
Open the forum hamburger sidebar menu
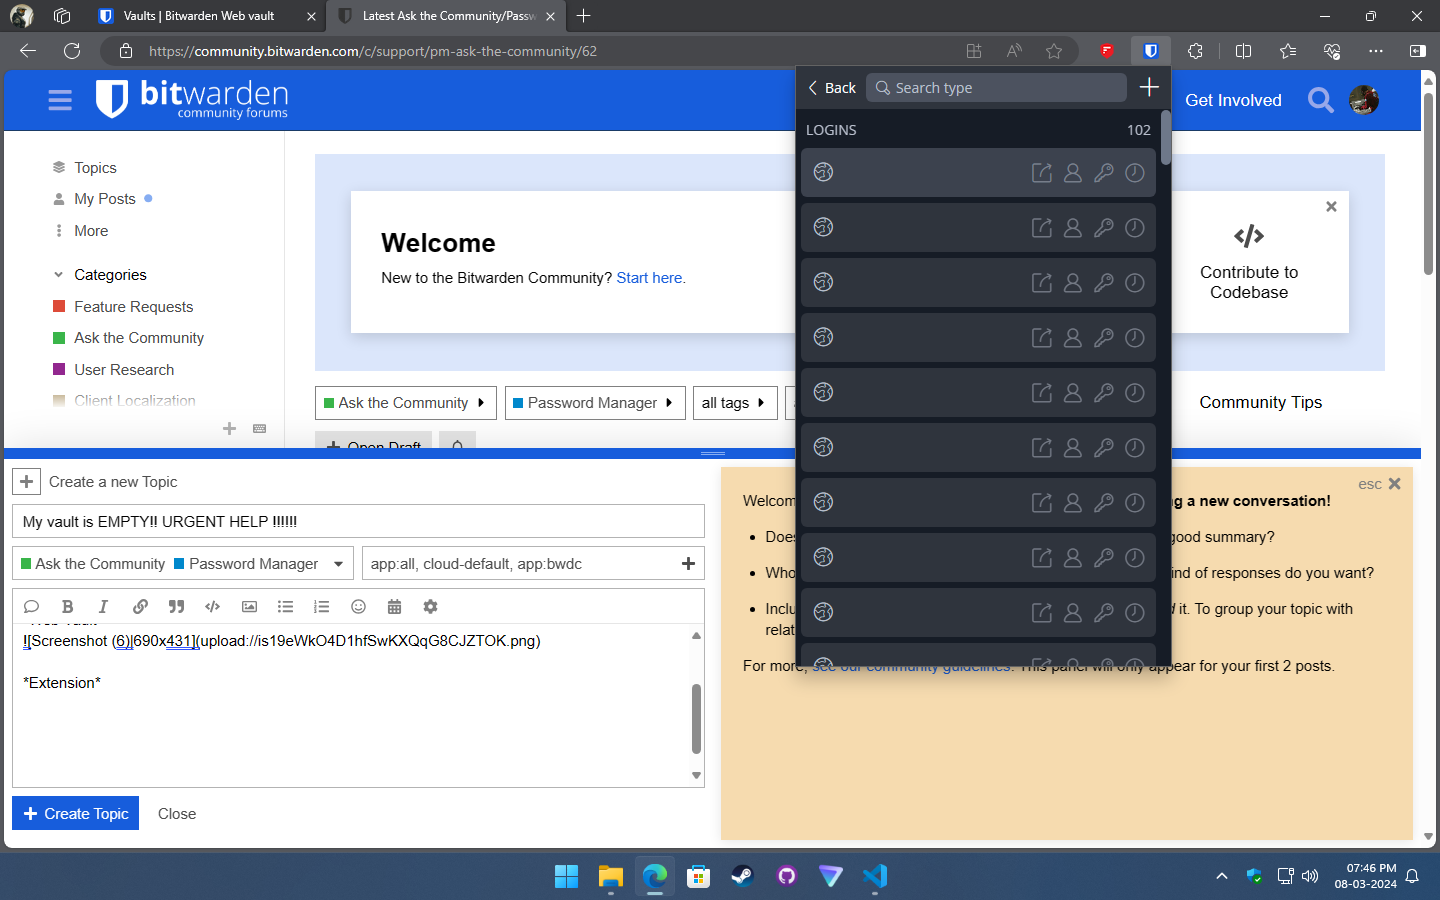pyautogui.click(x=60, y=100)
